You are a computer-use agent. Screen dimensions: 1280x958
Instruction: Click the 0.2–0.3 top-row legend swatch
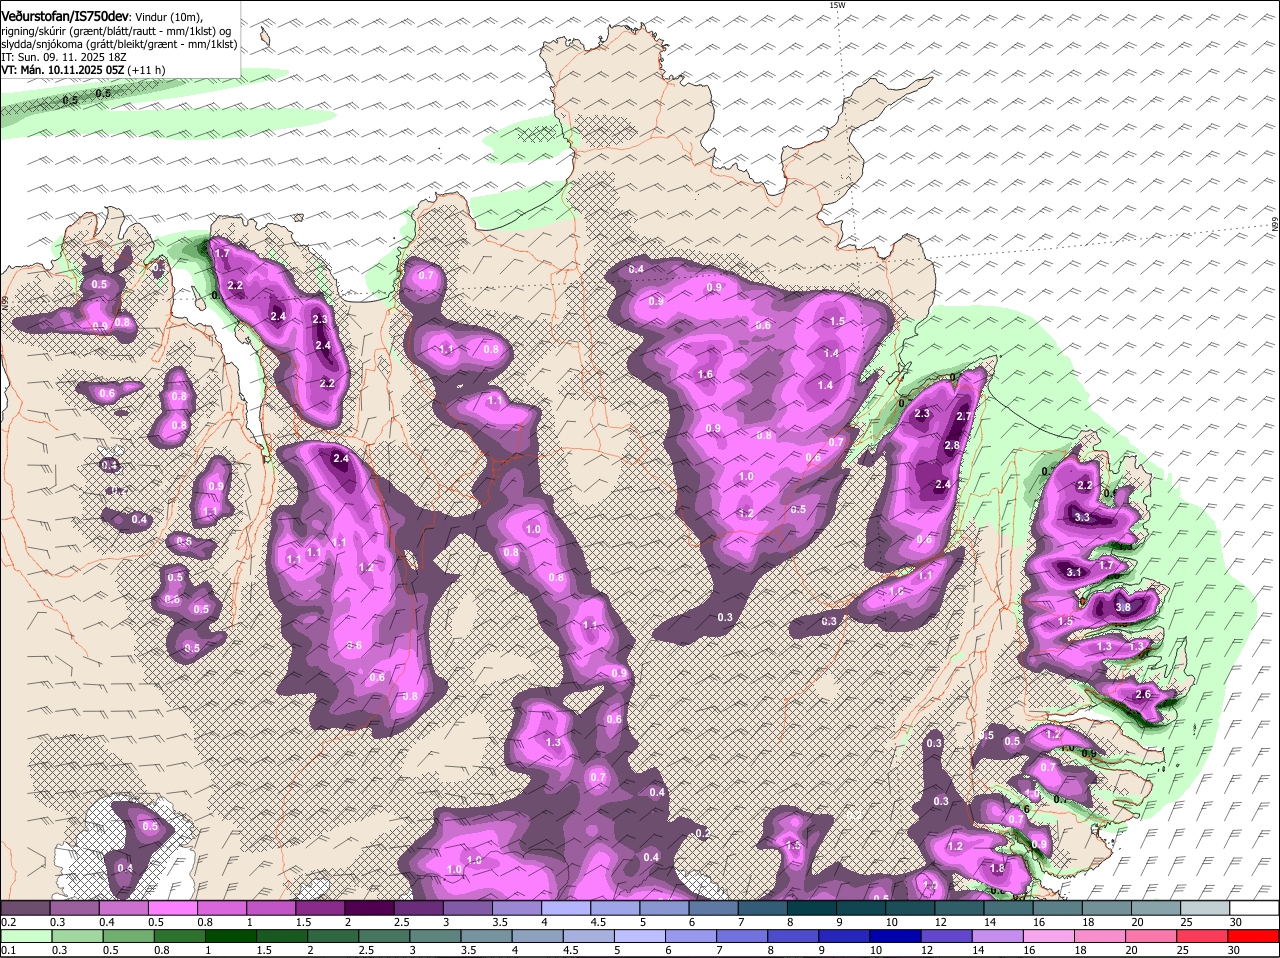pyautogui.click(x=25, y=907)
